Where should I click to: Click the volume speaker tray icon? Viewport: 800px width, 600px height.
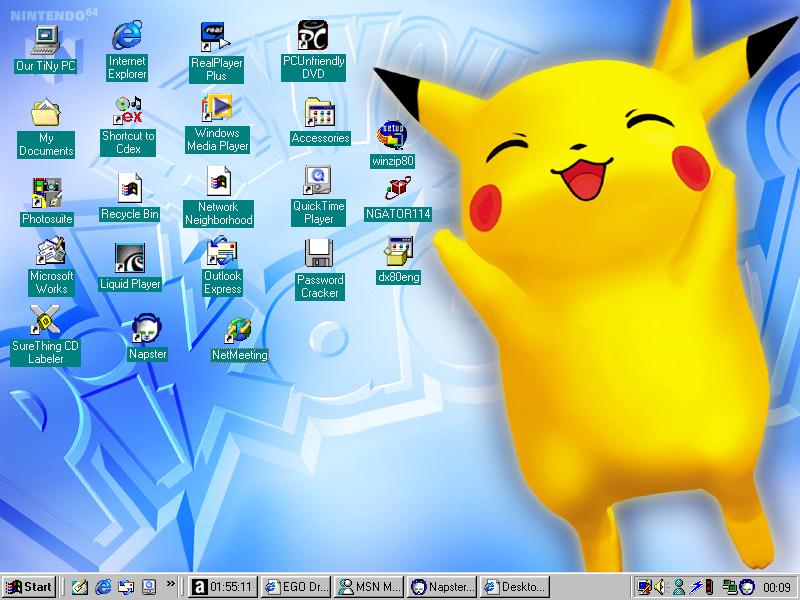661,587
